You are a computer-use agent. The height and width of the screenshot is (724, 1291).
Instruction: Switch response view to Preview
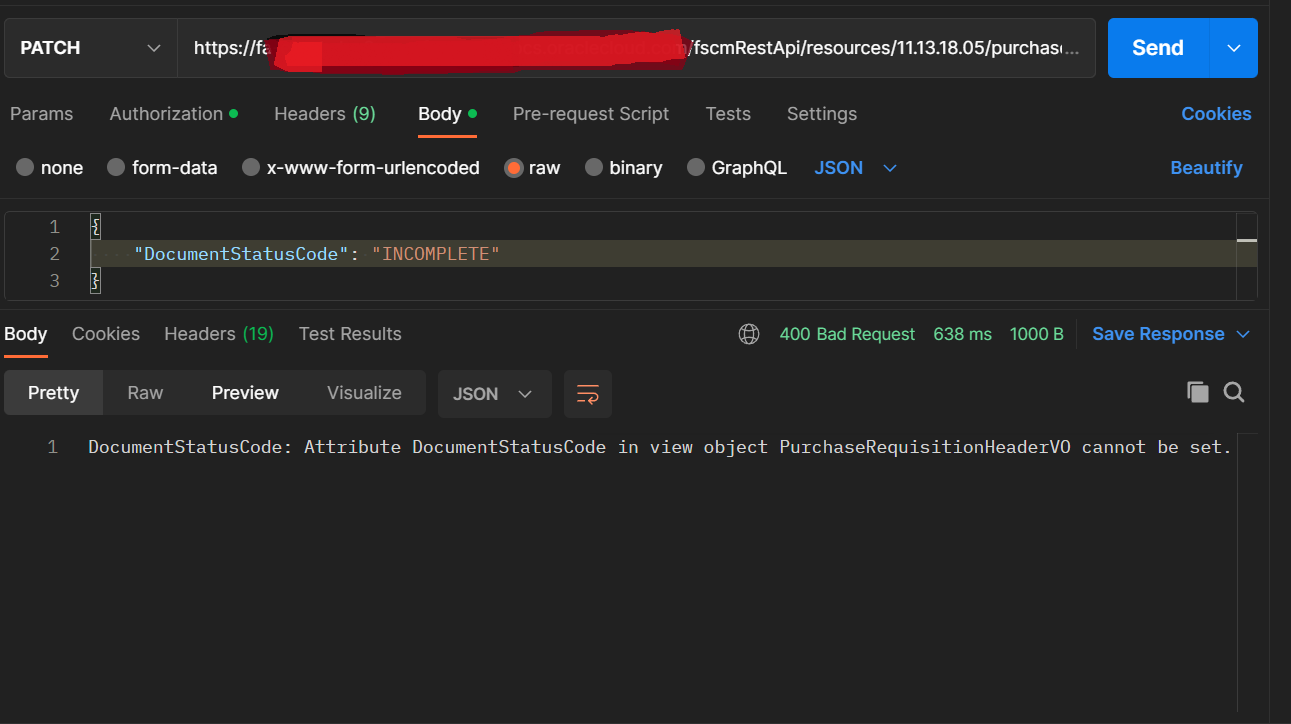tap(245, 393)
